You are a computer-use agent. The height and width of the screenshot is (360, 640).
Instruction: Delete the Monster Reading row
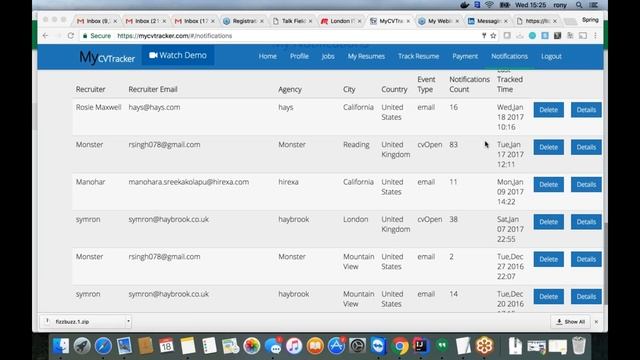(x=549, y=147)
